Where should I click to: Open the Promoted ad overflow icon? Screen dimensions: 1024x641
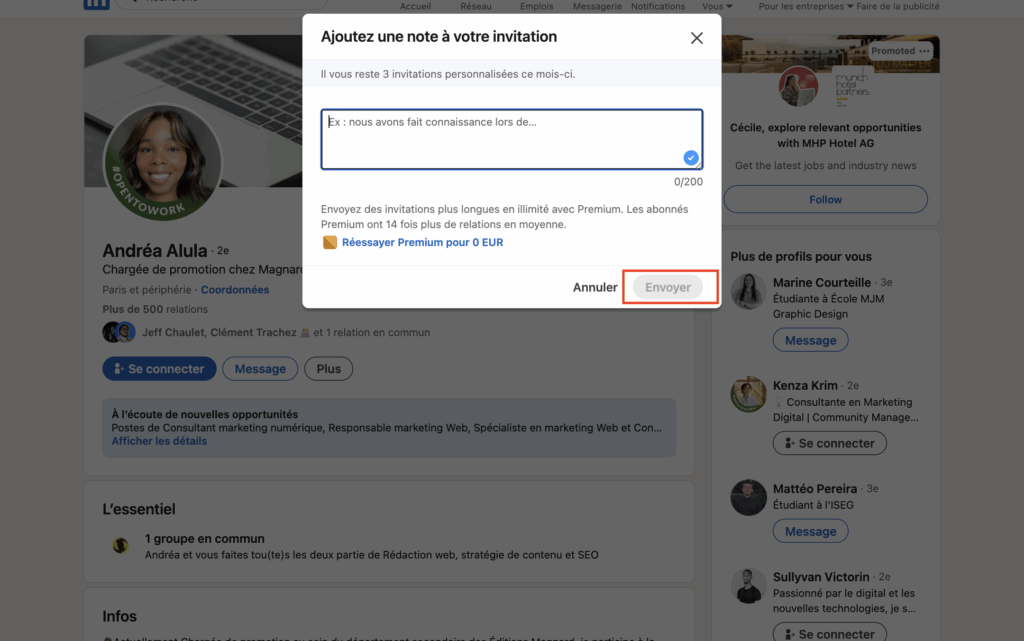tap(924, 50)
